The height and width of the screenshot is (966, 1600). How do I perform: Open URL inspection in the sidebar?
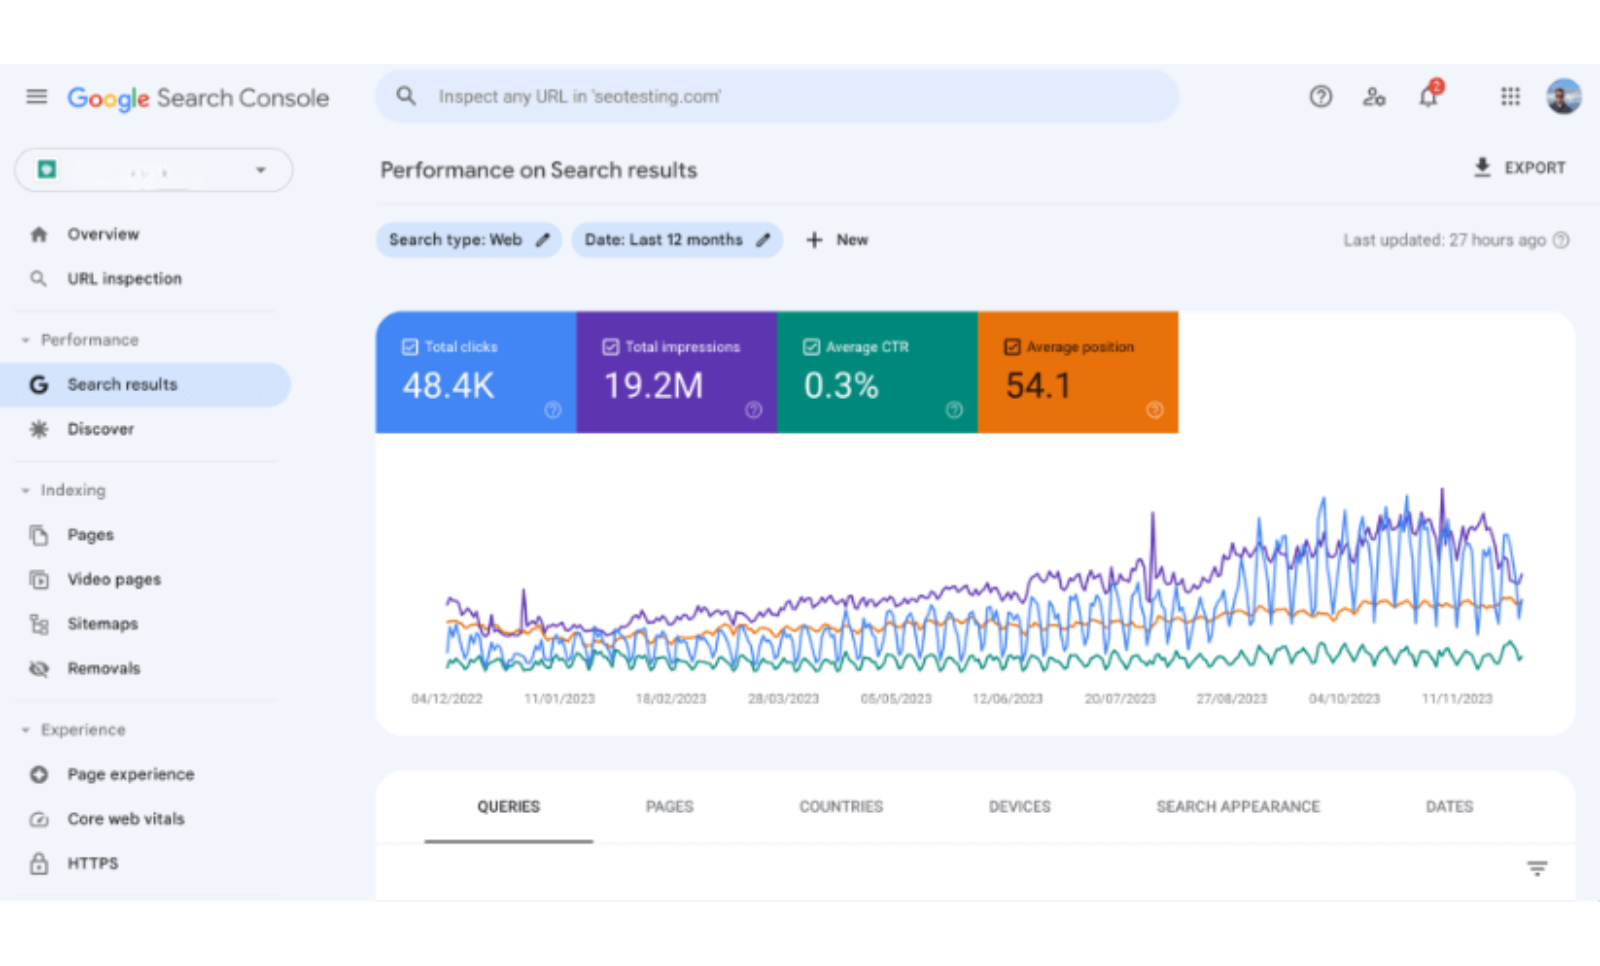pos(125,279)
